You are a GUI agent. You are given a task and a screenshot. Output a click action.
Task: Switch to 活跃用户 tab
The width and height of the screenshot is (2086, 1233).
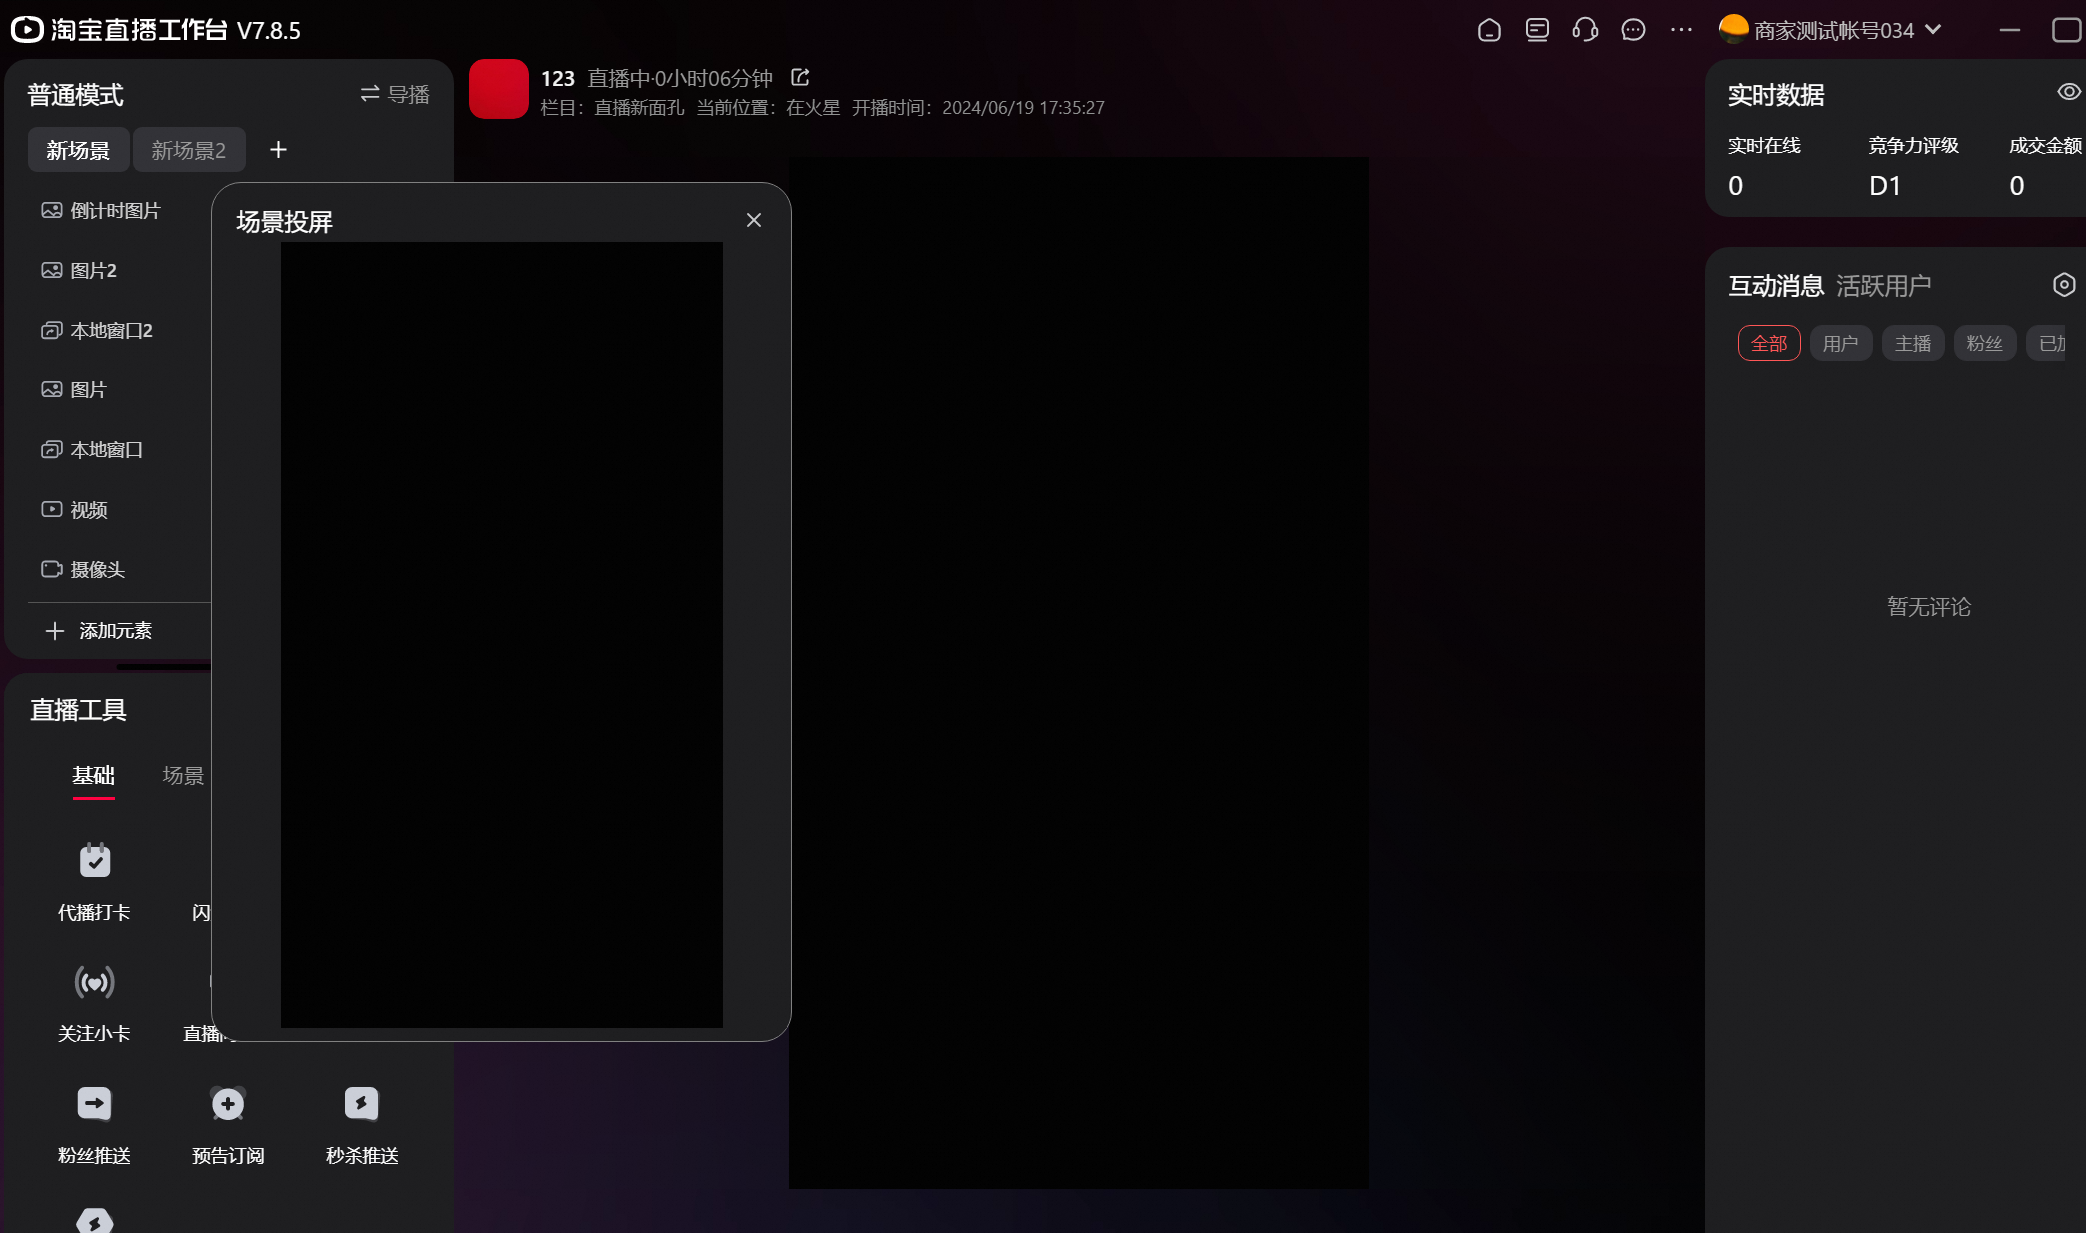pos(1884,286)
